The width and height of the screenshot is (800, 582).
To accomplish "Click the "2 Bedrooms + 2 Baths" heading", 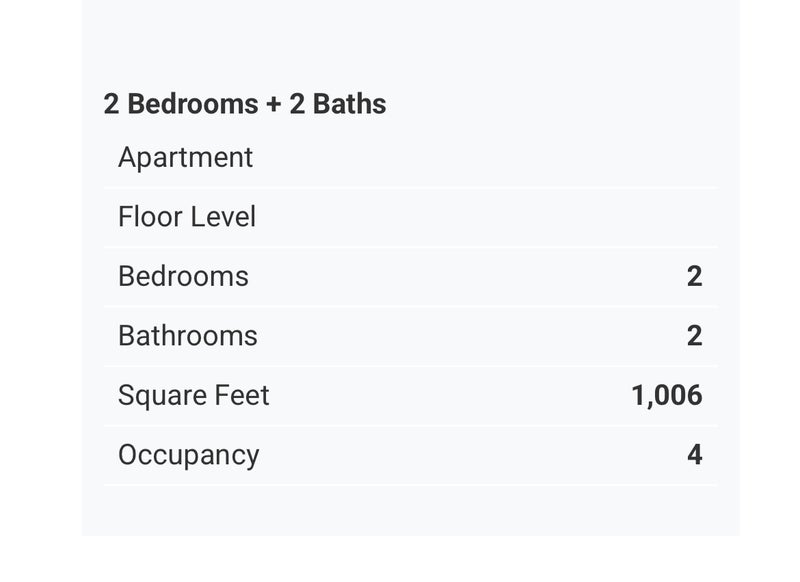I will point(245,104).
